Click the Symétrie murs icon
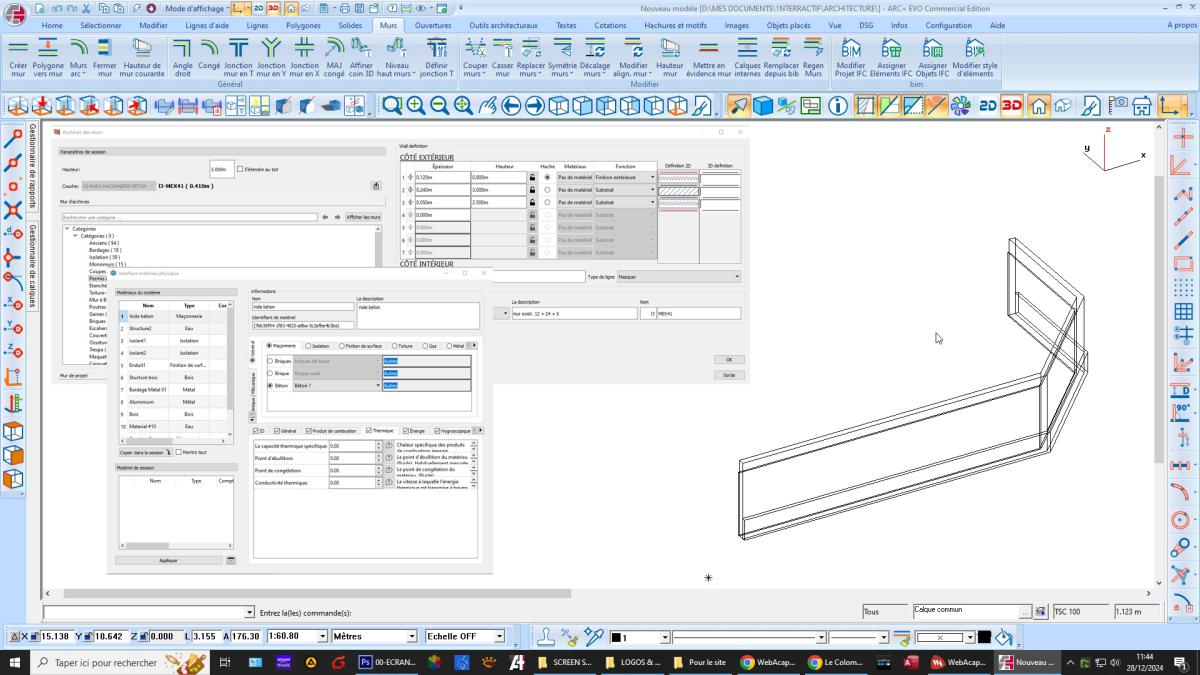1200x675 pixels. pos(563,48)
